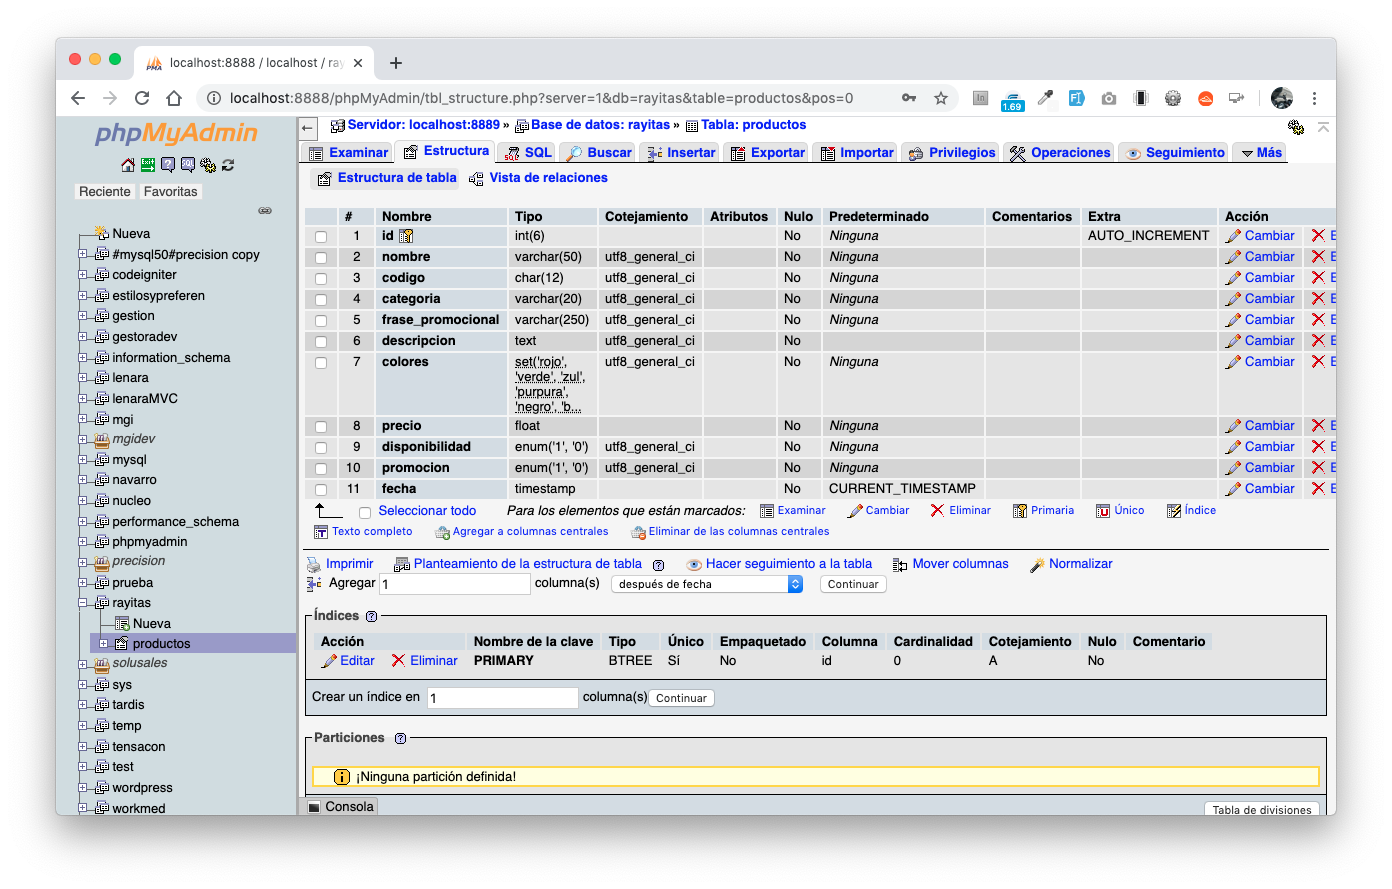Click camera extension icon in Chrome toolbar
This screenshot has width=1392, height=889.
[x=1109, y=98]
